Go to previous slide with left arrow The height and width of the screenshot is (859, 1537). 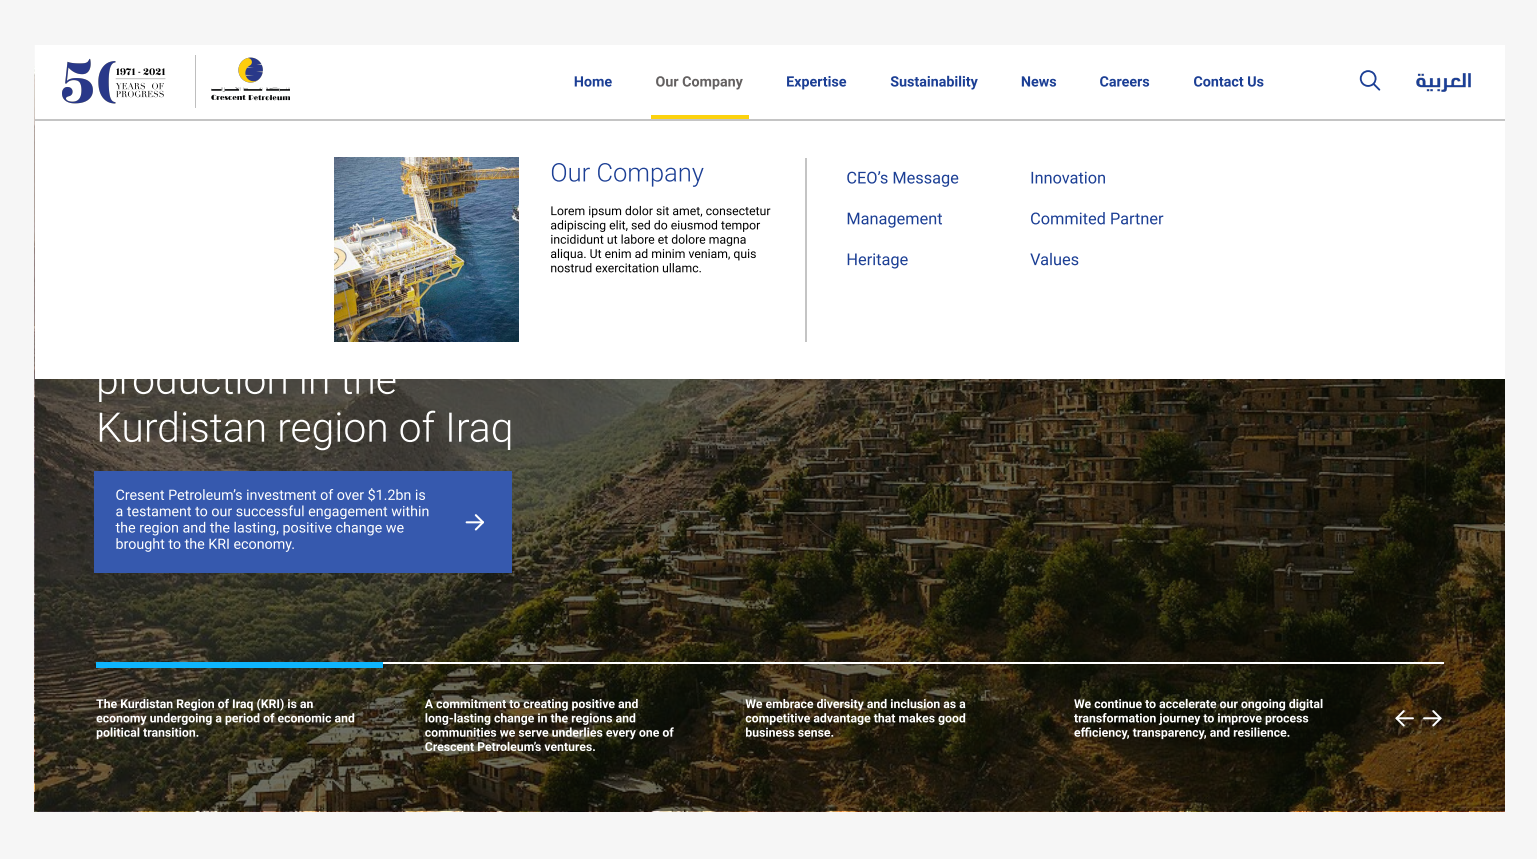tap(1404, 718)
